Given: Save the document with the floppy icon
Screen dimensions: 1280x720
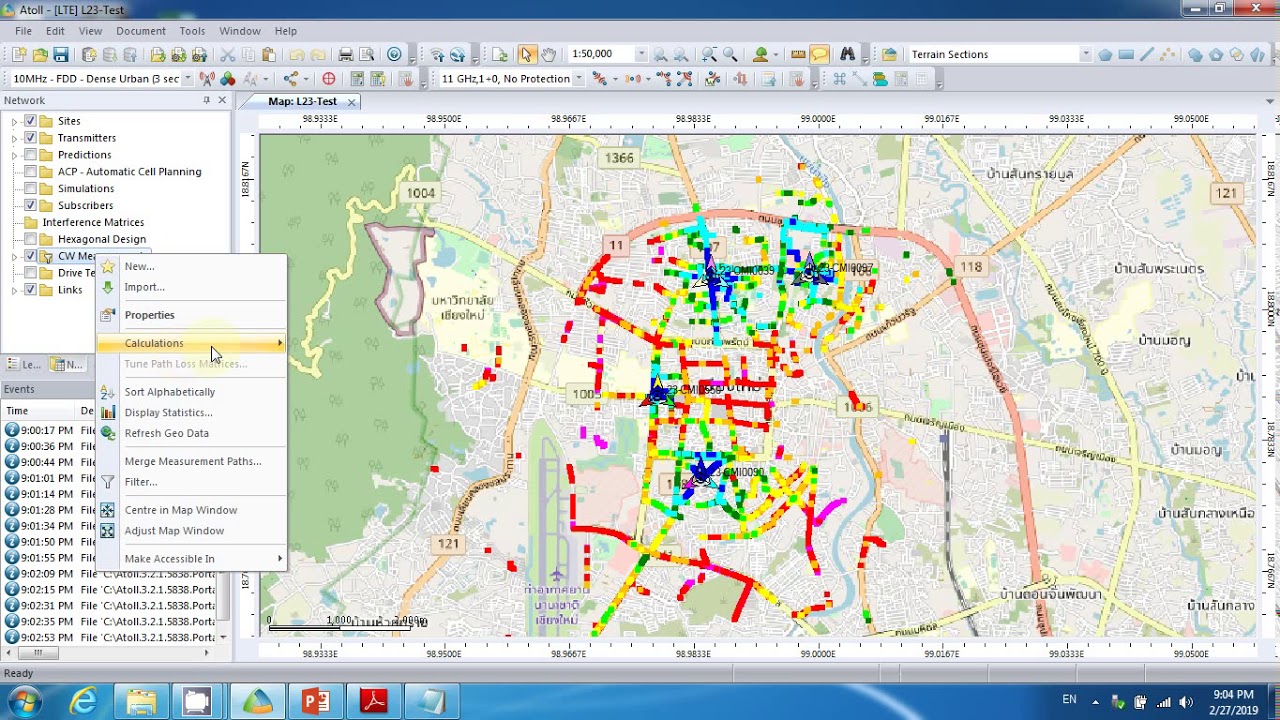Looking at the screenshot, I should tap(61, 54).
